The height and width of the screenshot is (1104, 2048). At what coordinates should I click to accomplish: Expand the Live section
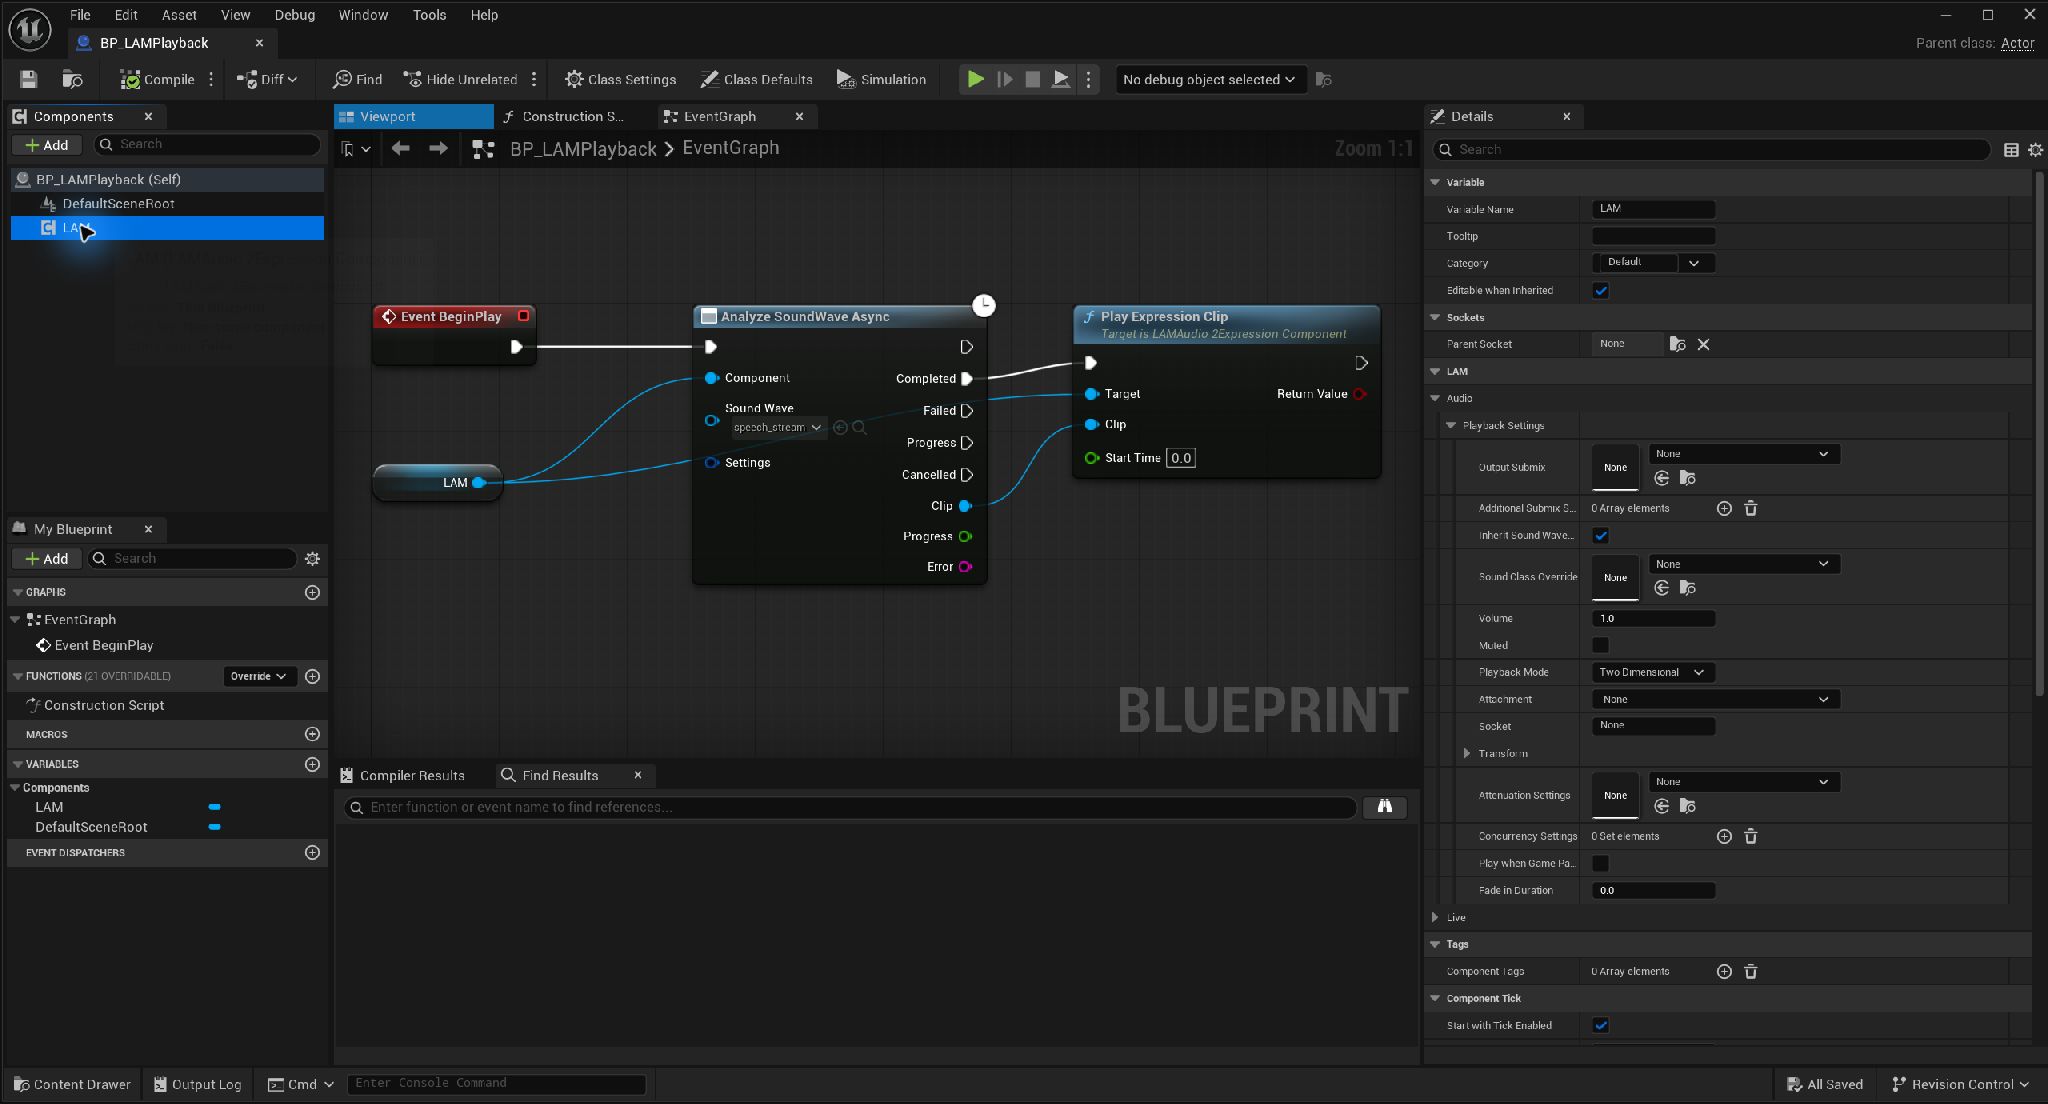click(x=1436, y=917)
